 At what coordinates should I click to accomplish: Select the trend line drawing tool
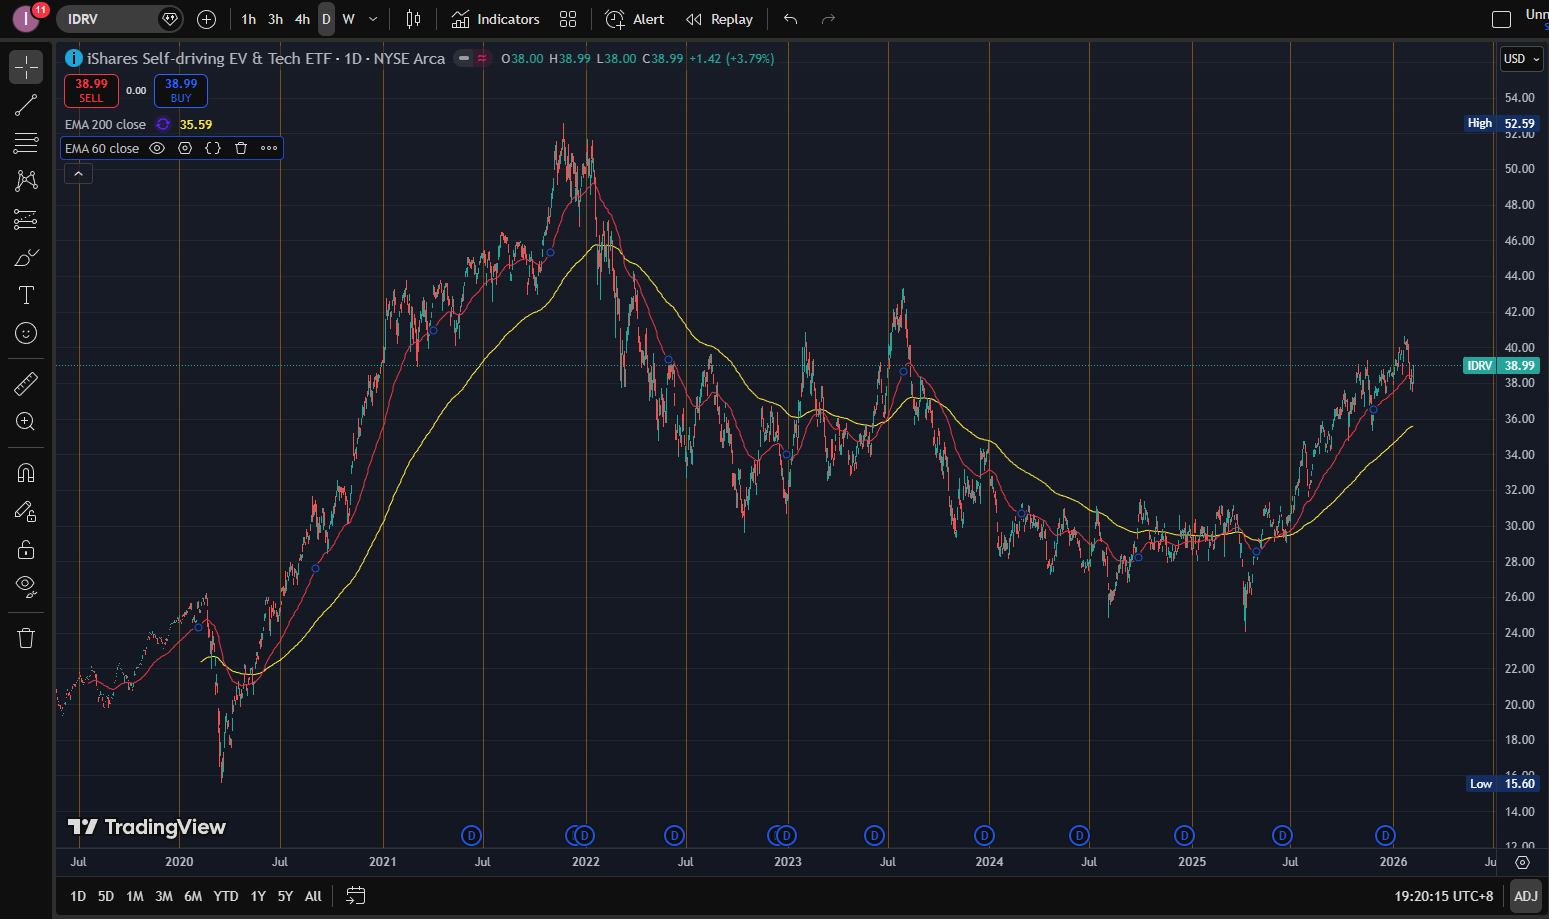pos(26,105)
